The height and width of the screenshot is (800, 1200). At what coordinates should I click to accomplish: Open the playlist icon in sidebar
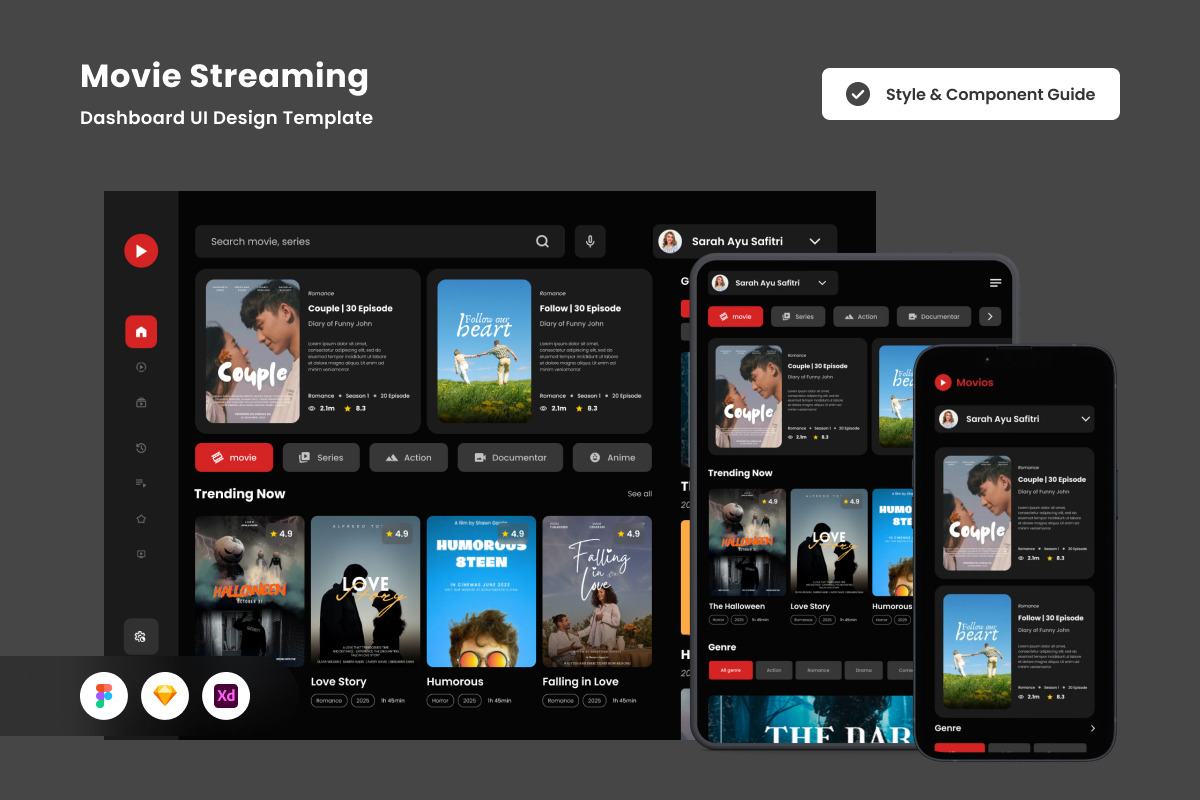141,483
